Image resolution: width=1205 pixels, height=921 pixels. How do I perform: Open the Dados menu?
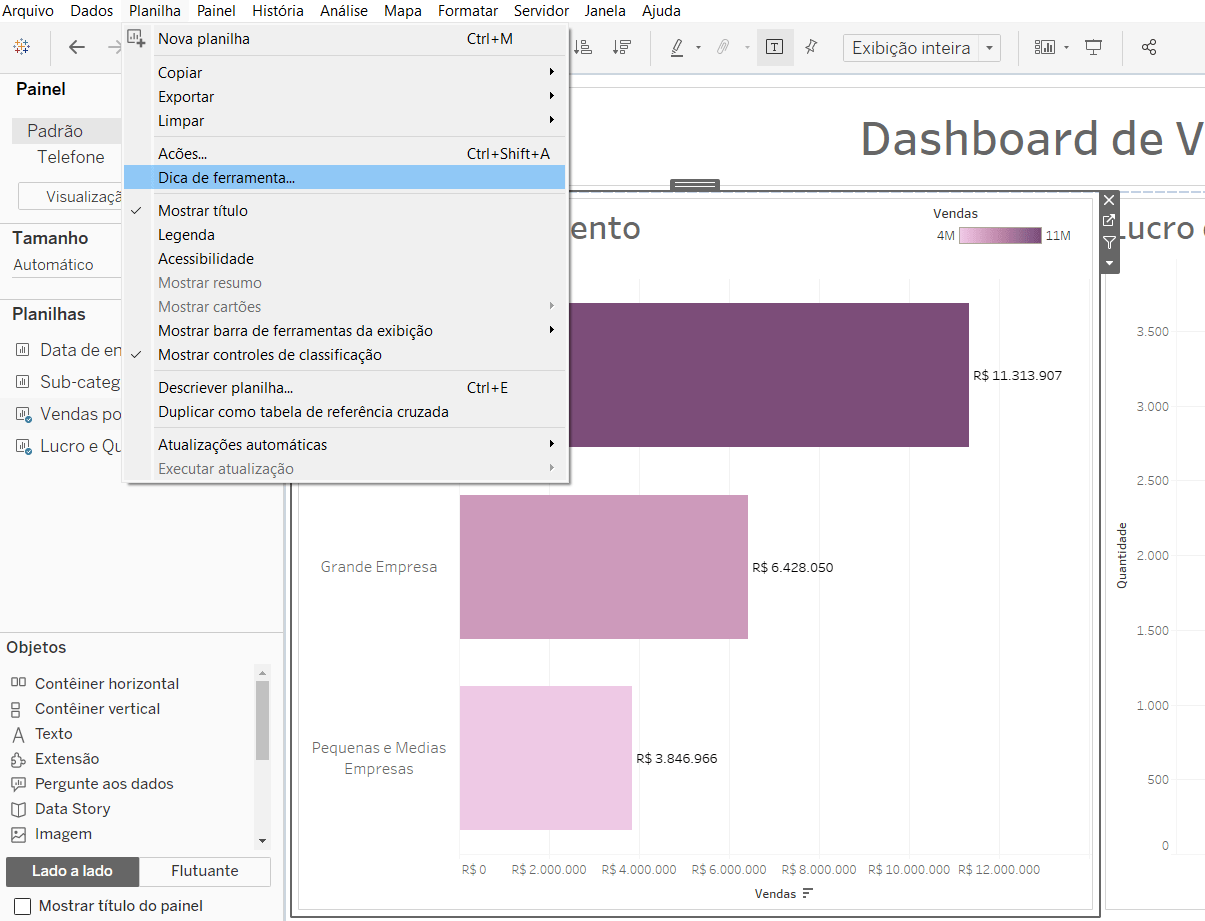coord(92,11)
